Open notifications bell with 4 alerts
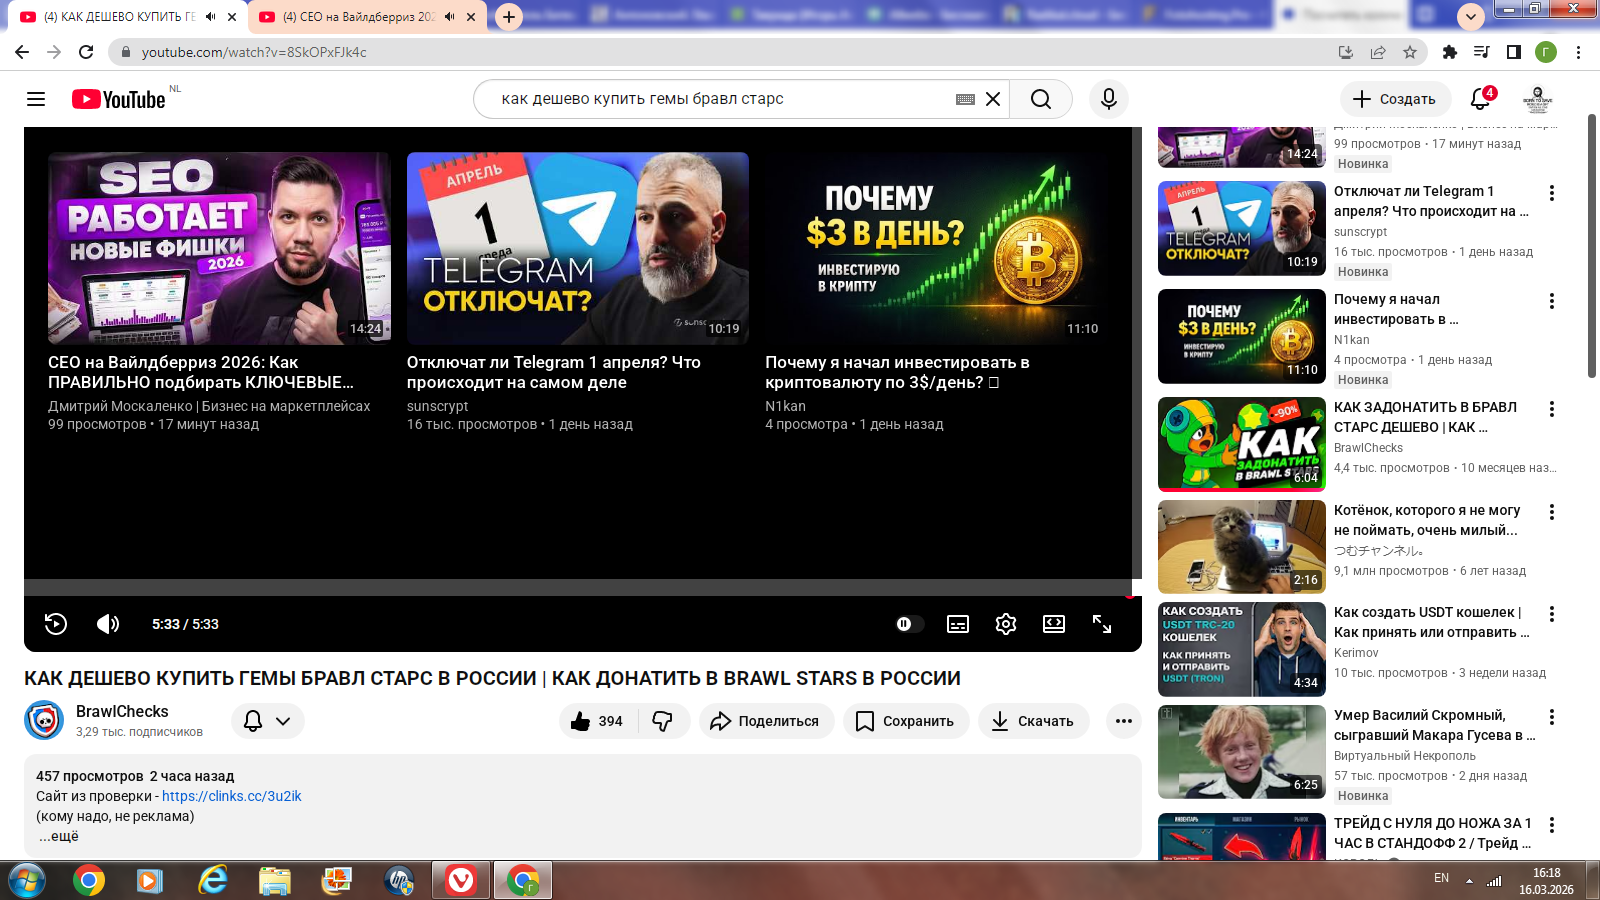The width and height of the screenshot is (1600, 900). [x=1481, y=99]
